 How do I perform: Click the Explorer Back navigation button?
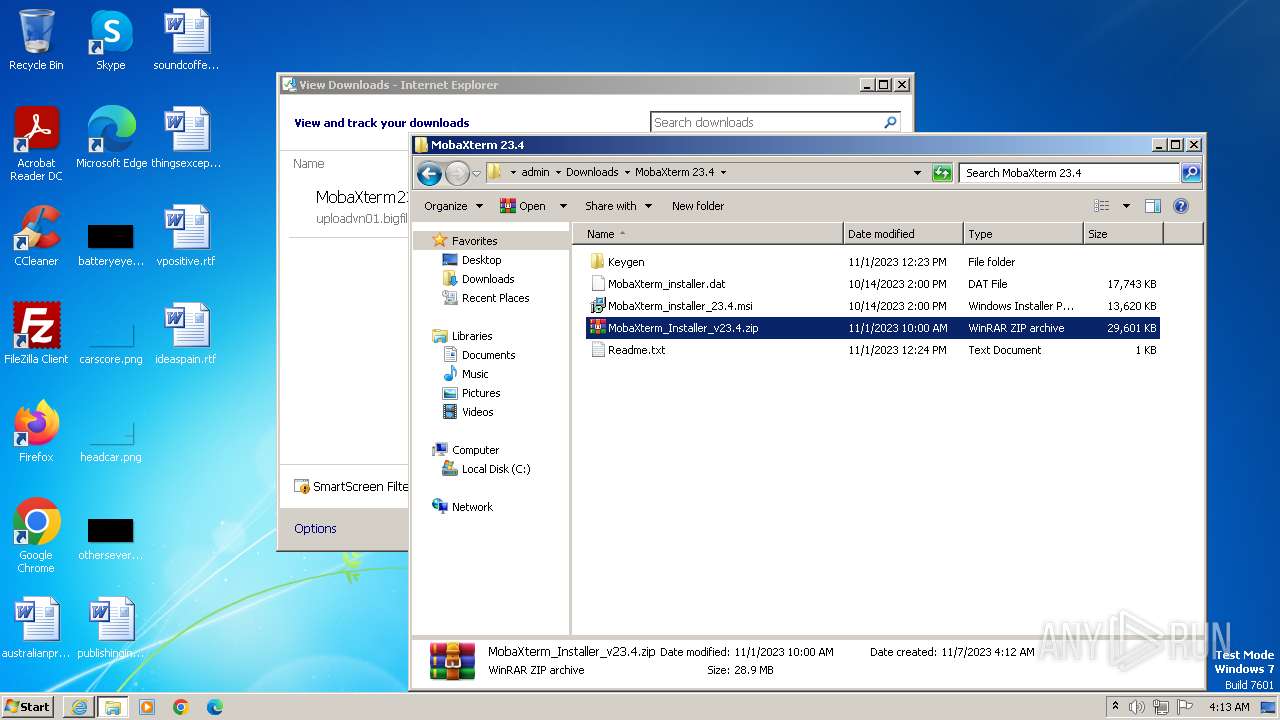tap(429, 173)
